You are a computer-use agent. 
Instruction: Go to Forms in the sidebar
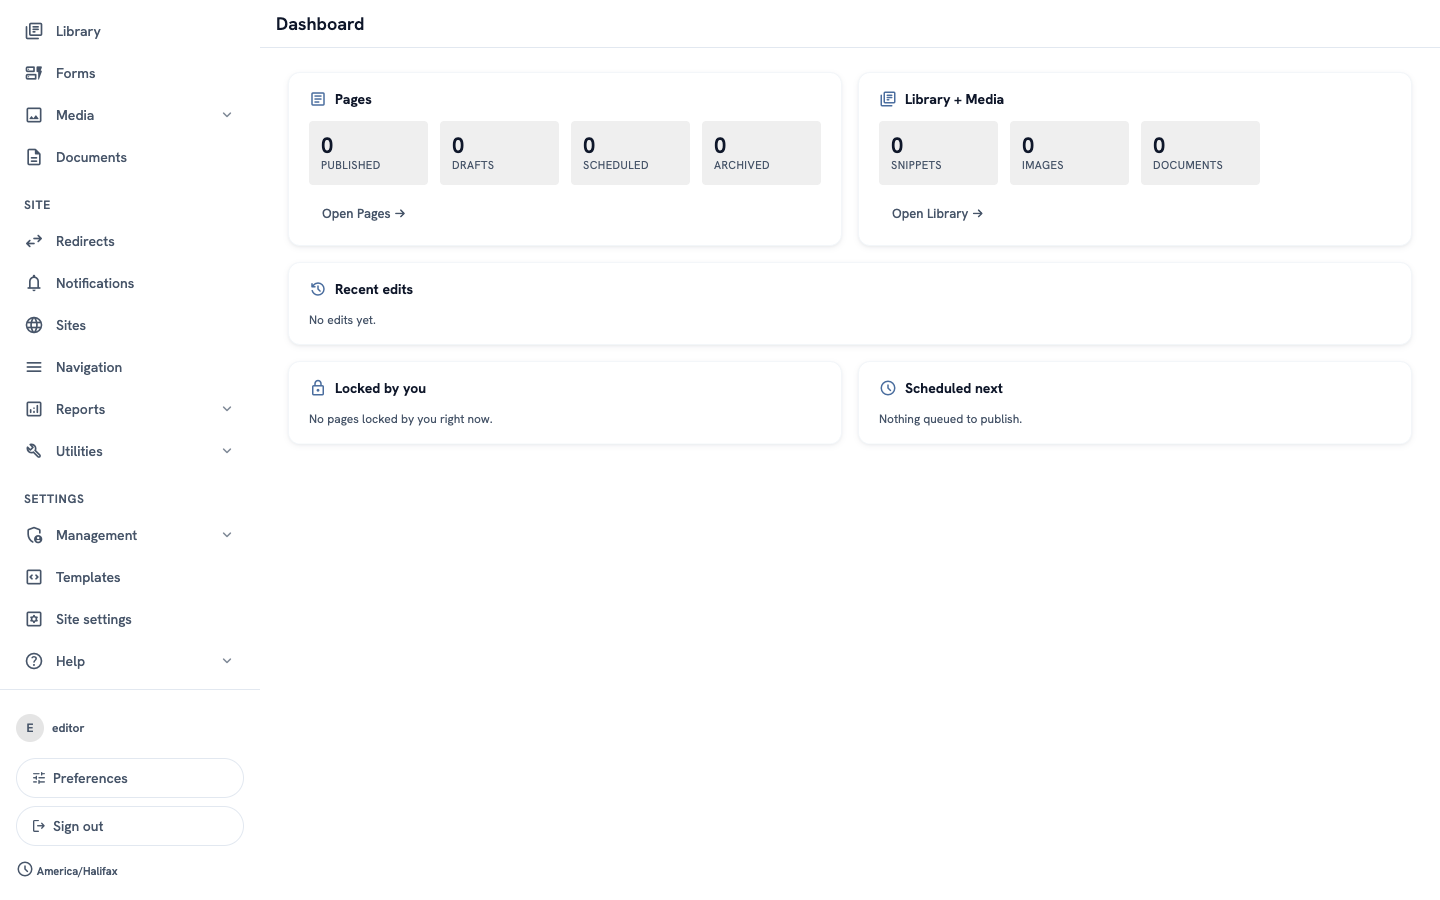(130, 73)
